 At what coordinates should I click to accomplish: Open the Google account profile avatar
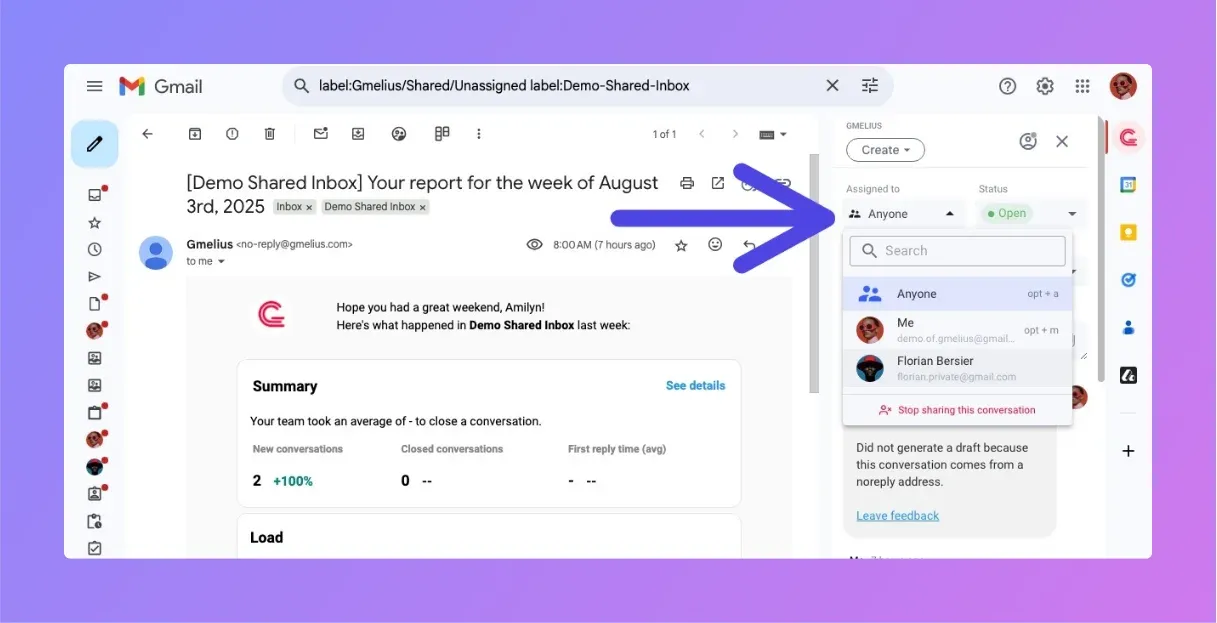(x=1123, y=86)
